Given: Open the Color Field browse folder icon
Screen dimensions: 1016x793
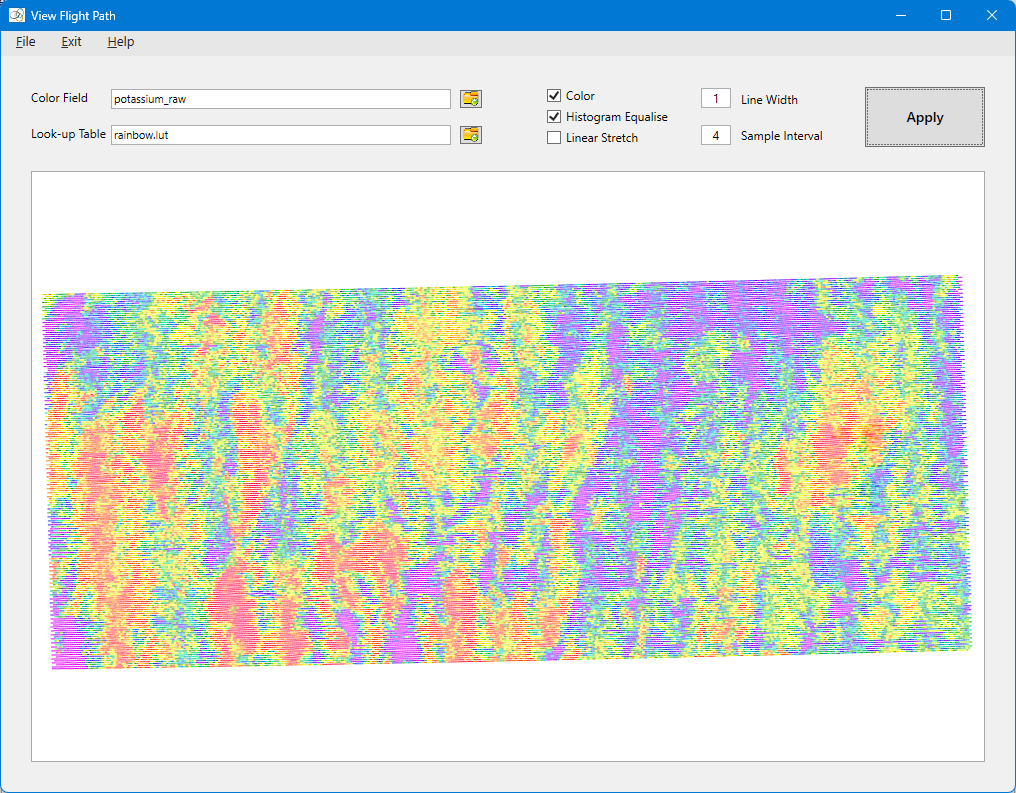Looking at the screenshot, I should point(470,98).
